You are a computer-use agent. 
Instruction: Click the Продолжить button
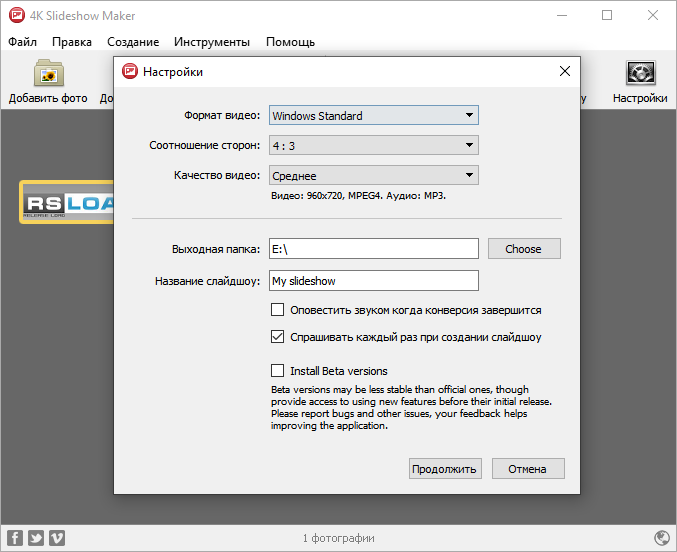tap(445, 469)
